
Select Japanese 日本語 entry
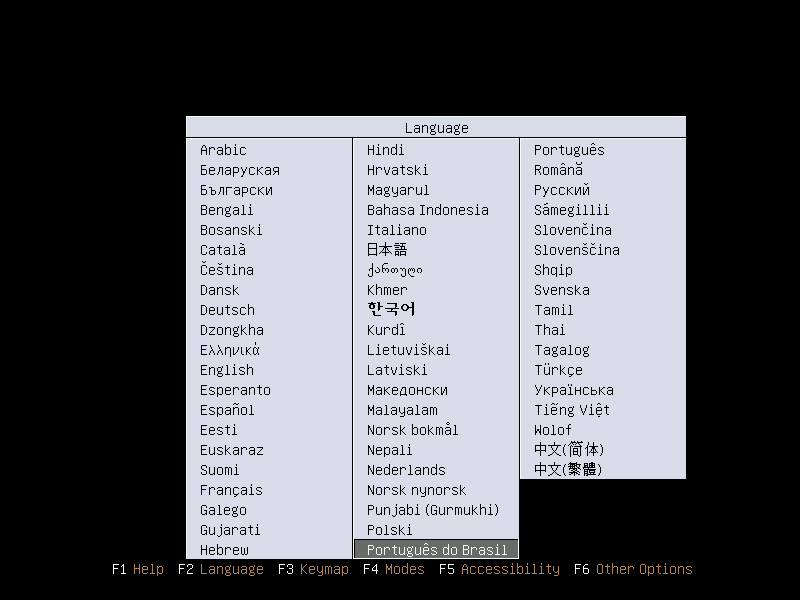387,250
